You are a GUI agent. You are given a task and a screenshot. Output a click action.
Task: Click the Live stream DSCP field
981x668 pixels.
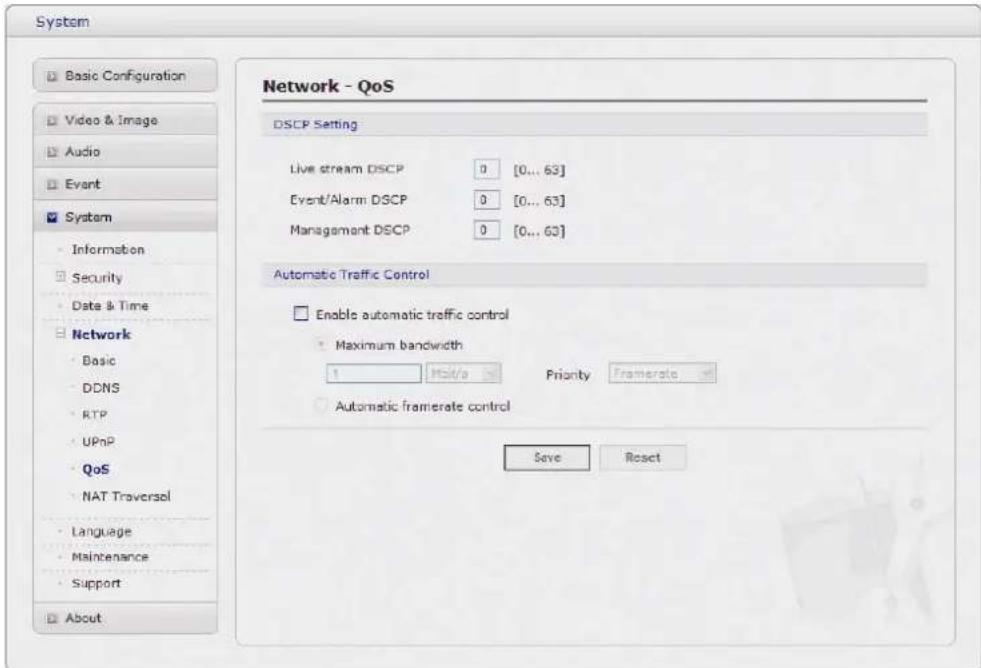[x=486, y=170]
